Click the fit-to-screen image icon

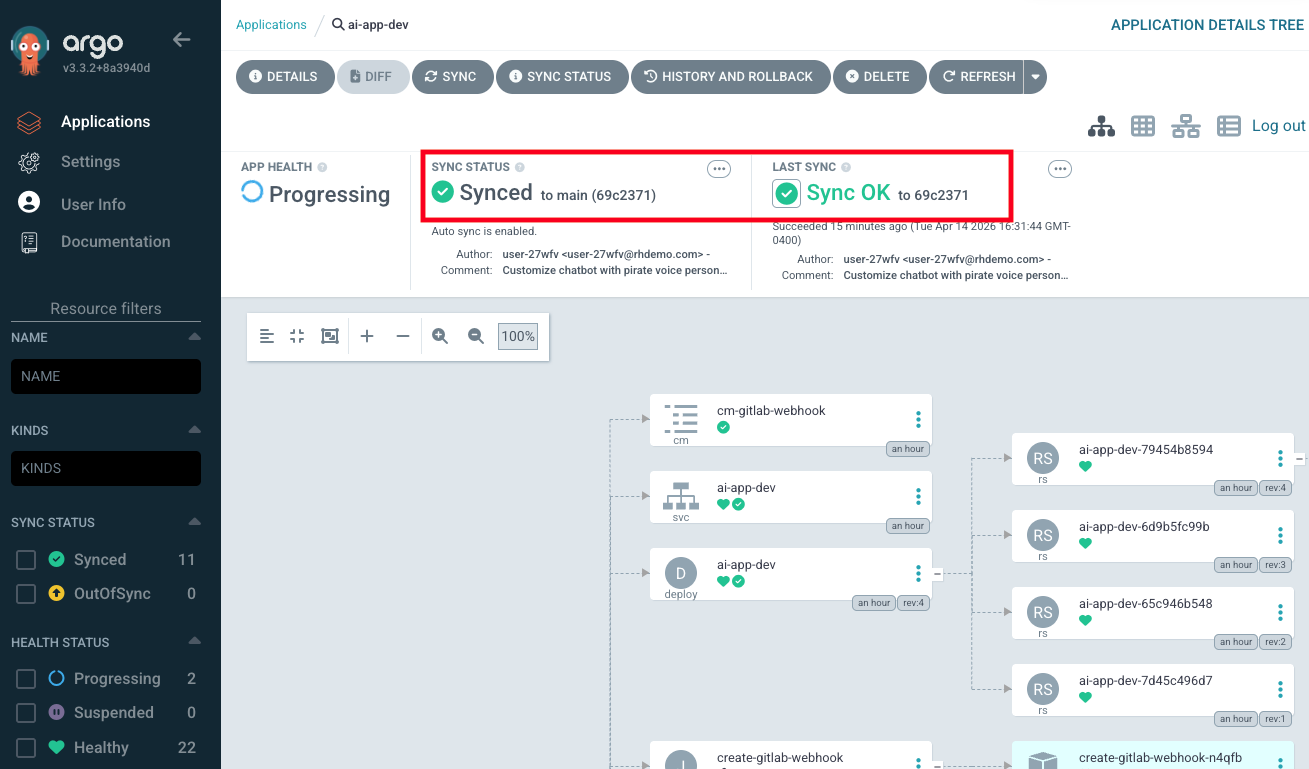coord(330,336)
